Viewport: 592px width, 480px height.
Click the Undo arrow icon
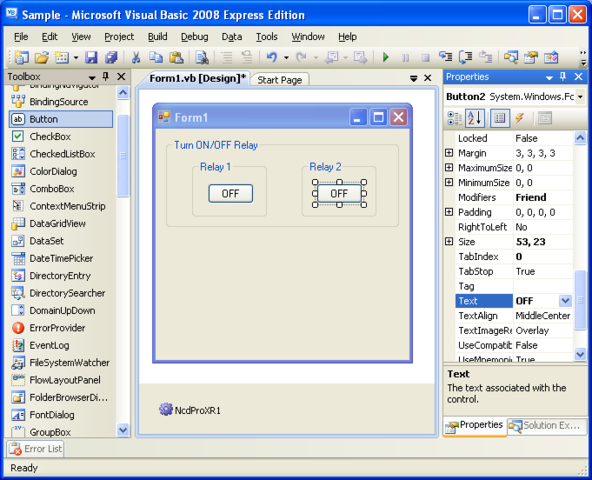click(272, 57)
